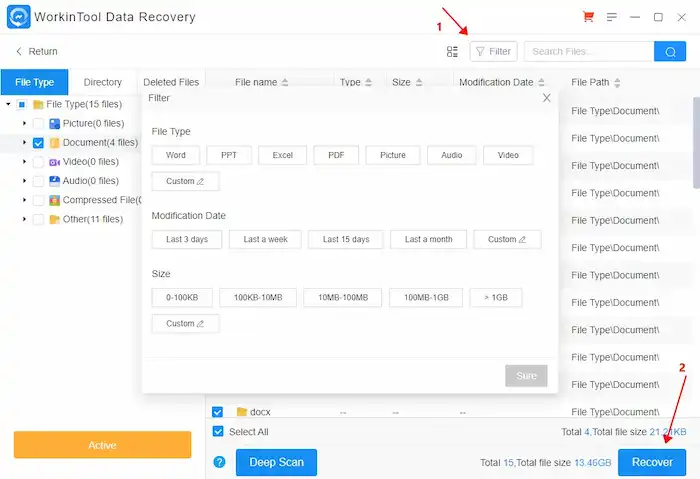Toggle the File Type root checkbox
700x479 pixels.
pos(21,104)
